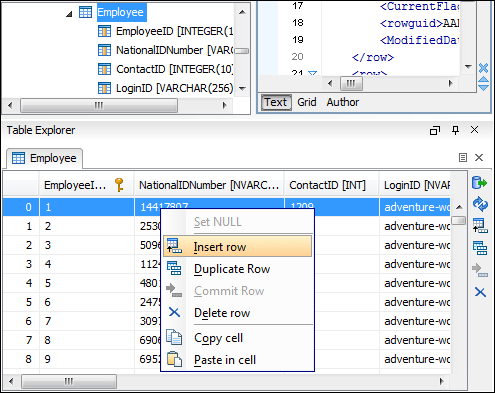Choose Duplicate Row from context menu

click(237, 269)
